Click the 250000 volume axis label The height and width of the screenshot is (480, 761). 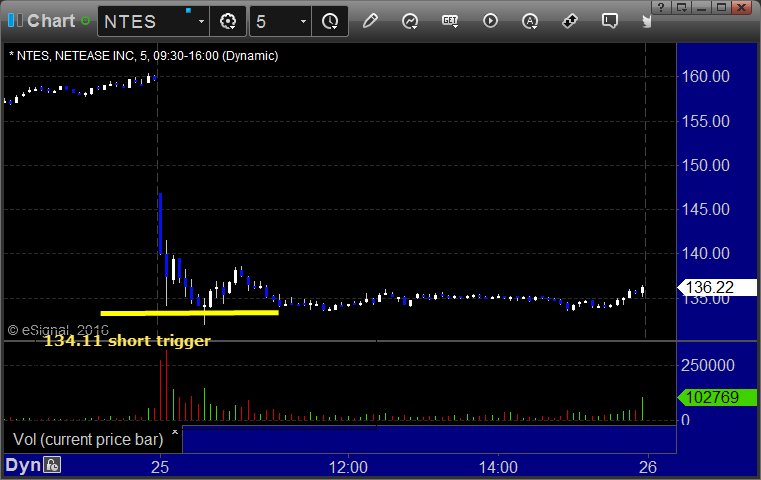(708, 365)
